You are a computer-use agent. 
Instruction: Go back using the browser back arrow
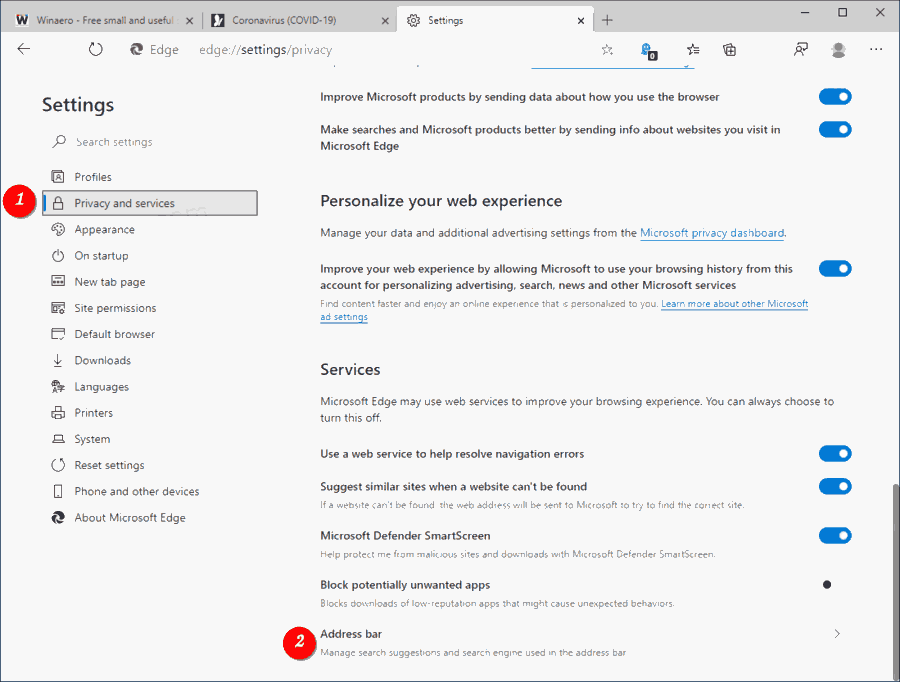(24, 49)
